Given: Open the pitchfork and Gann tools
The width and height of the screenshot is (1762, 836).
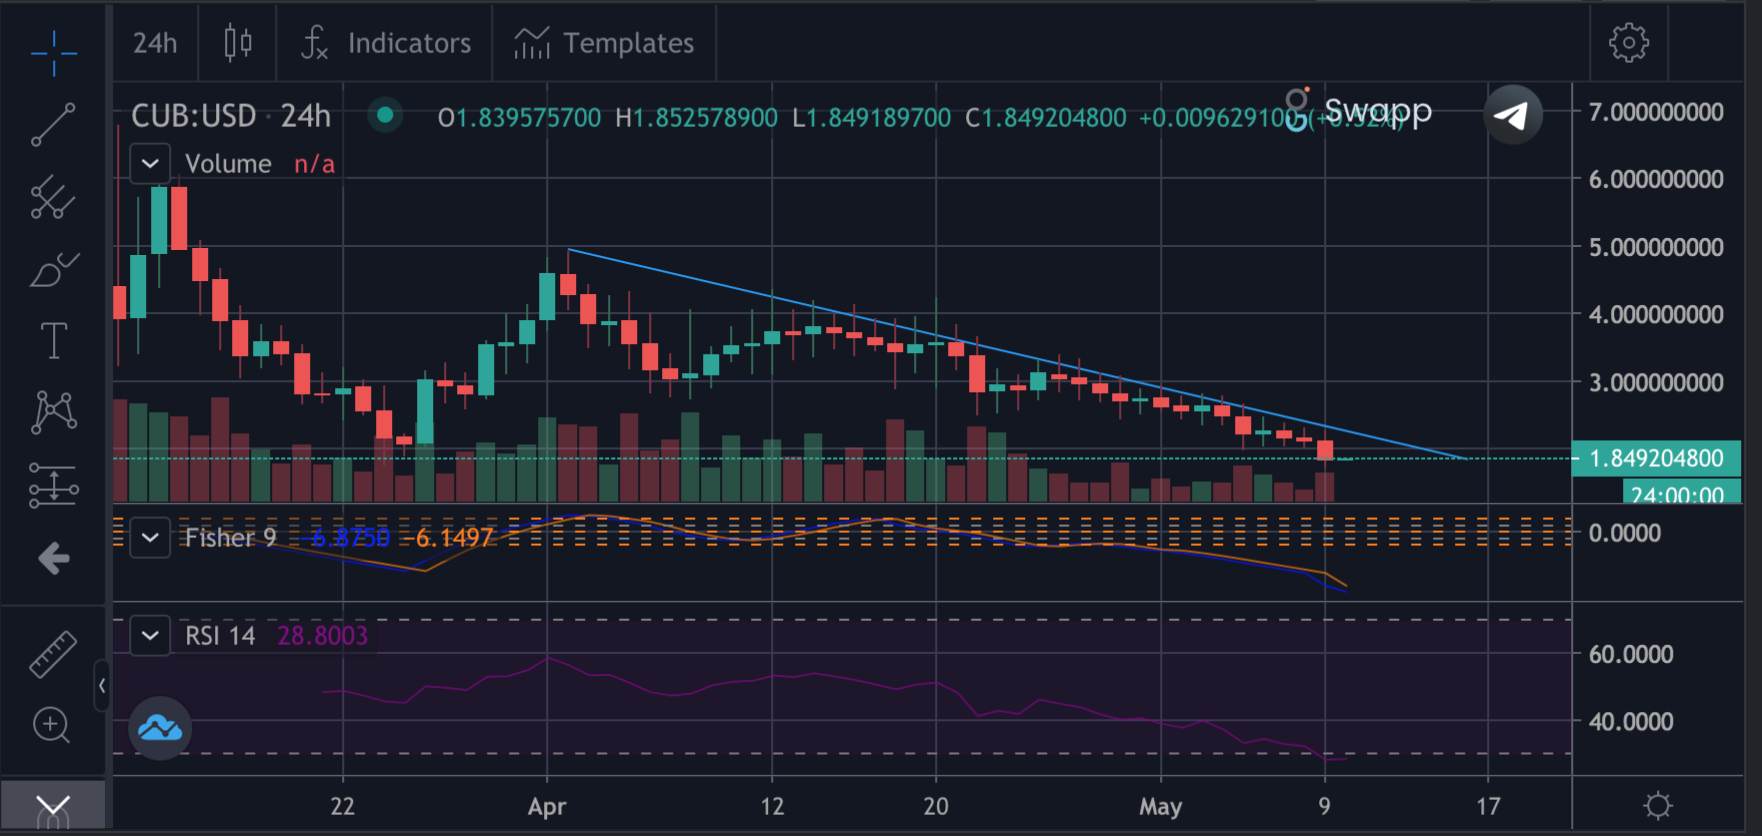Looking at the screenshot, I should [53, 197].
